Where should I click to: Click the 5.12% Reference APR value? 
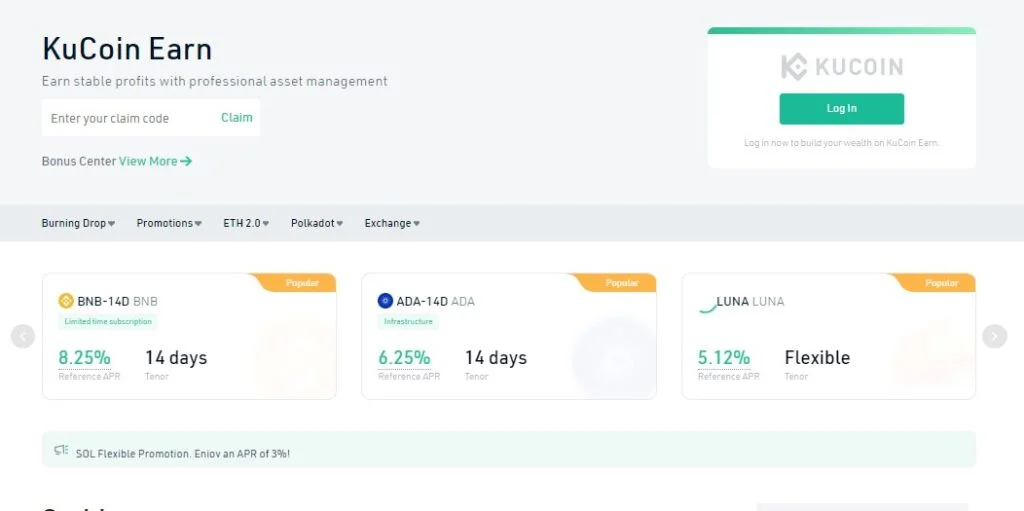(x=724, y=357)
